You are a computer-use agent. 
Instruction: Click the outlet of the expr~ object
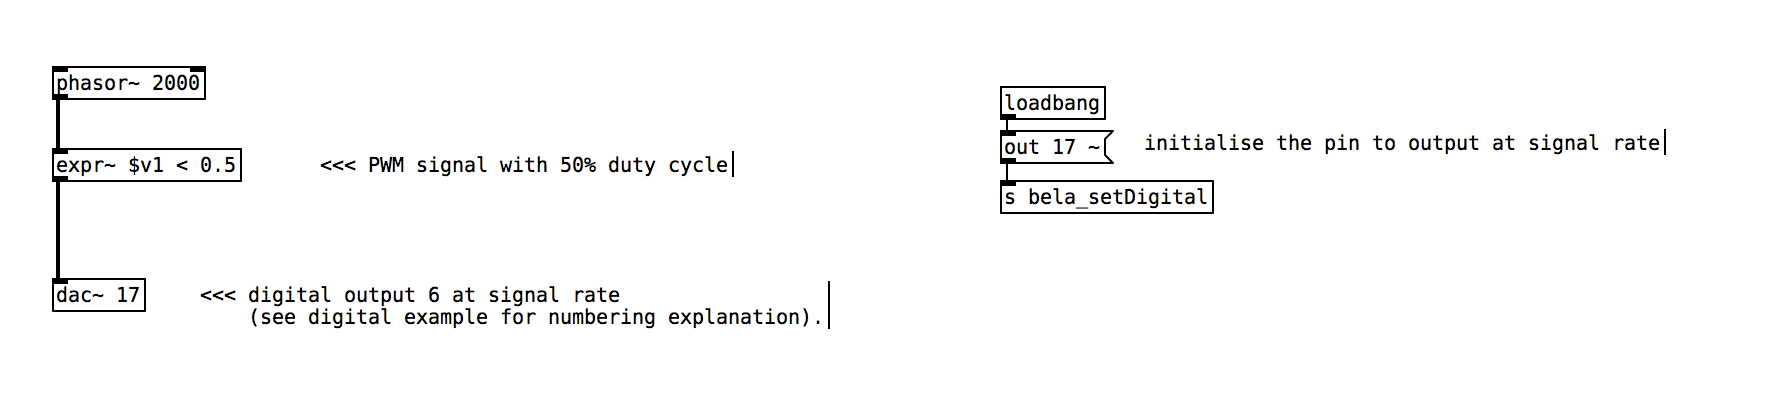point(60,180)
